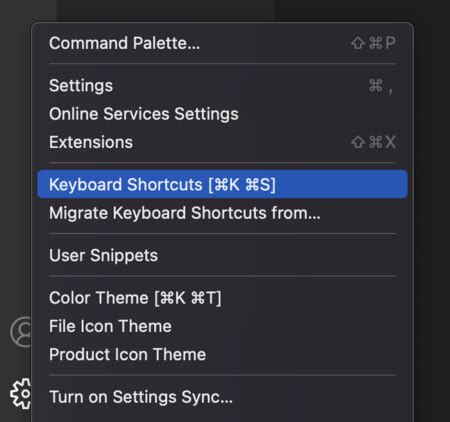Select the Settings menu entry
The width and height of the screenshot is (450, 422).
tap(222, 86)
